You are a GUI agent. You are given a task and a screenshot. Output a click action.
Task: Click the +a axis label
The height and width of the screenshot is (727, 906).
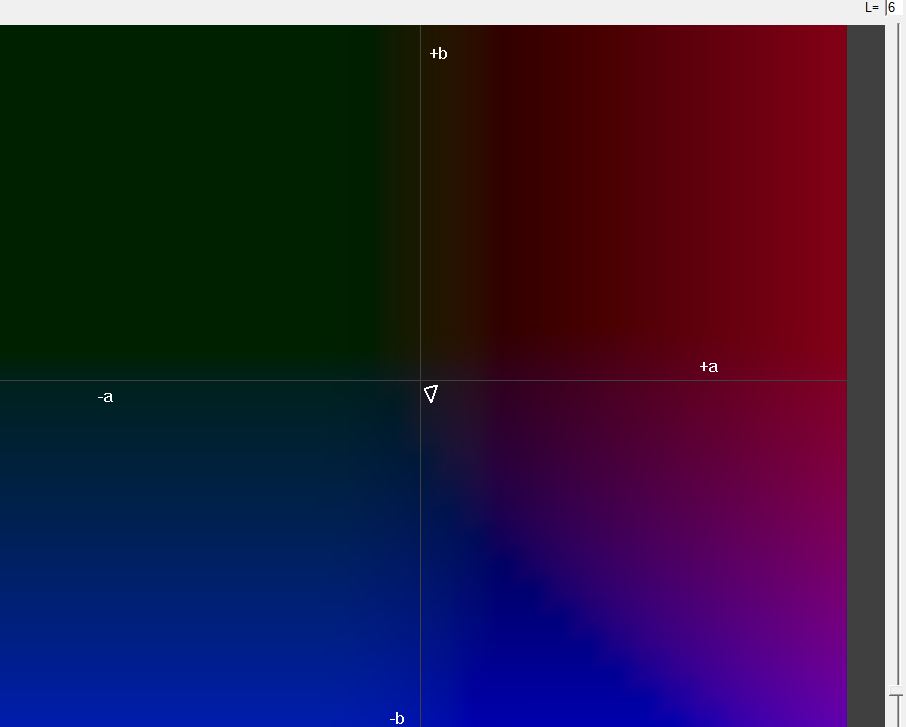point(708,367)
